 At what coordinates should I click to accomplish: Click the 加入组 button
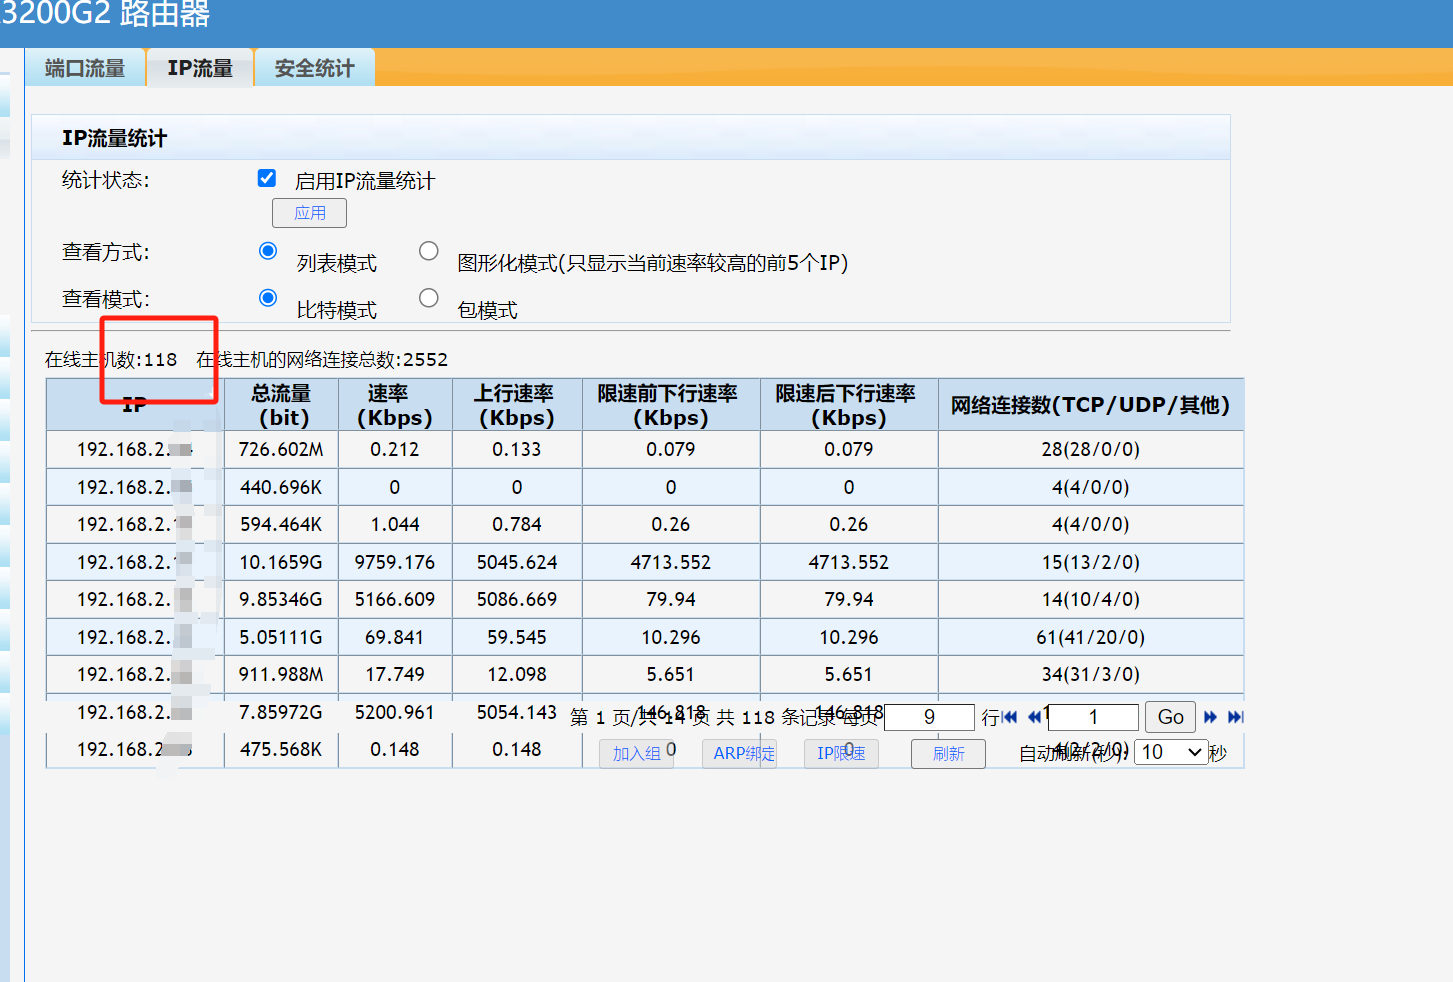pos(636,754)
